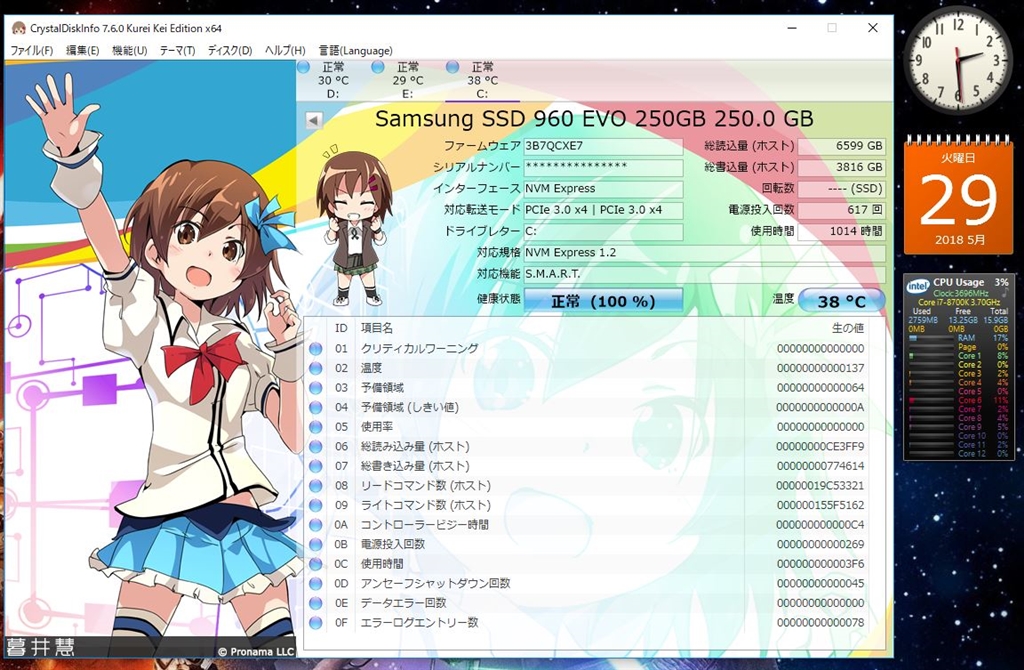The width and height of the screenshot is (1024, 670).
Task: Open the ヘルプ(H) menu
Action: tap(285, 50)
